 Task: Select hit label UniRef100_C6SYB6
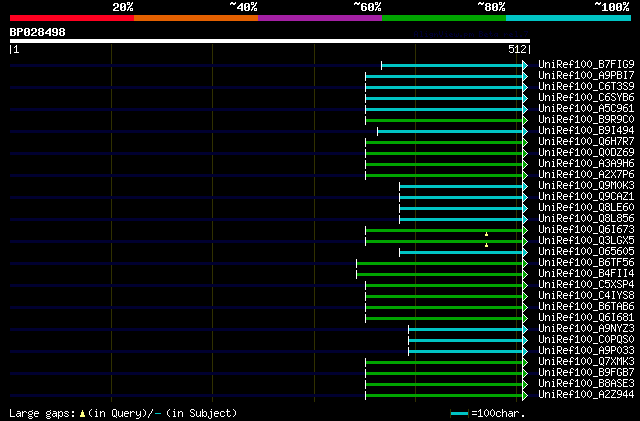tap(586, 97)
